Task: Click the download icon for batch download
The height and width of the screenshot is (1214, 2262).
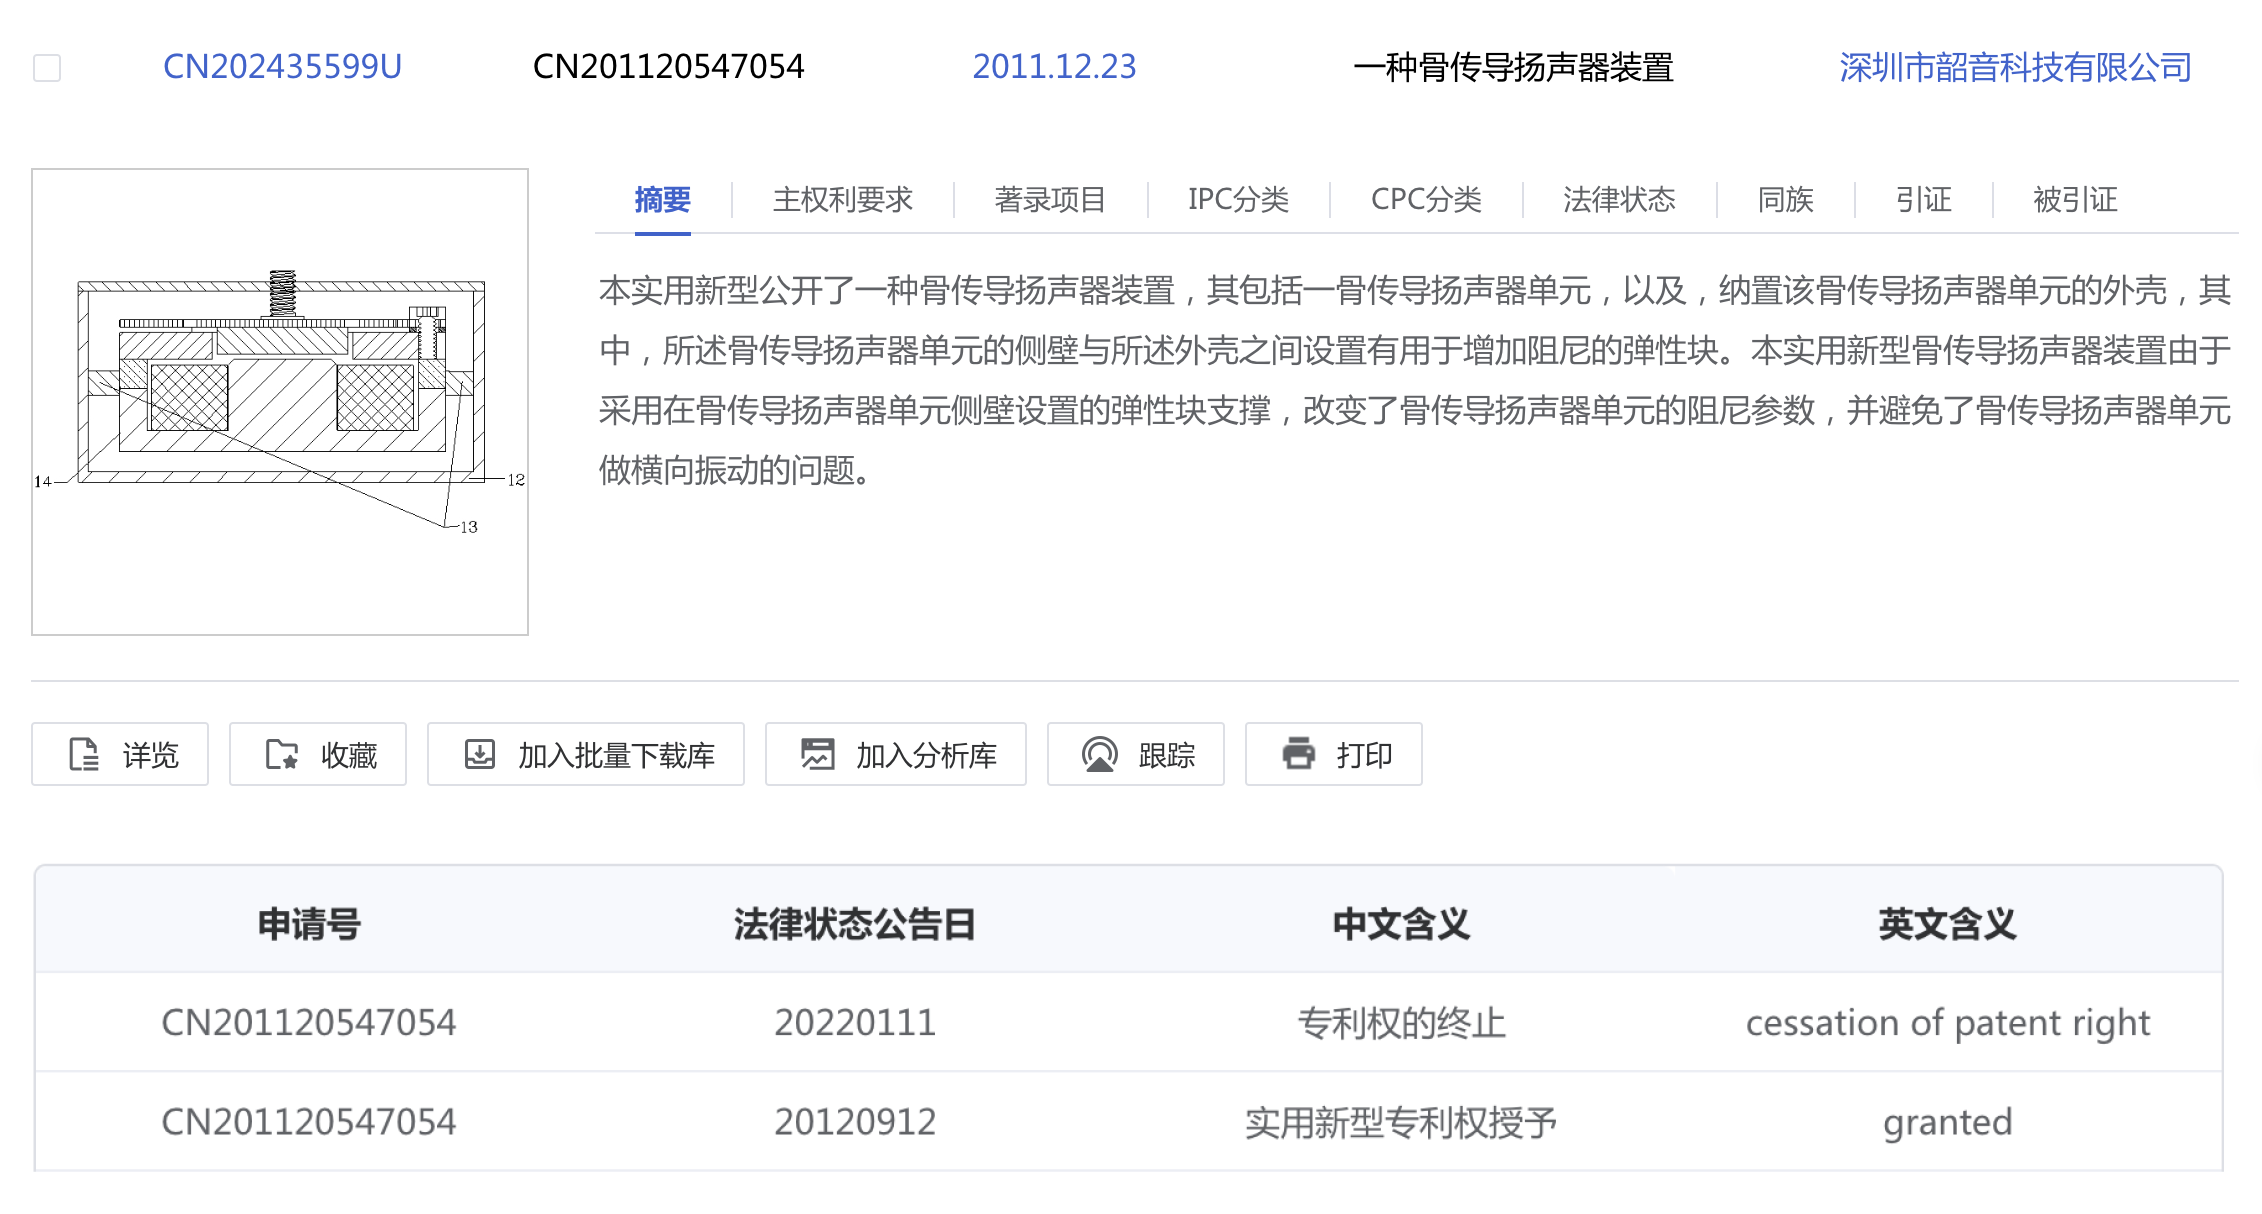Action: tap(480, 754)
